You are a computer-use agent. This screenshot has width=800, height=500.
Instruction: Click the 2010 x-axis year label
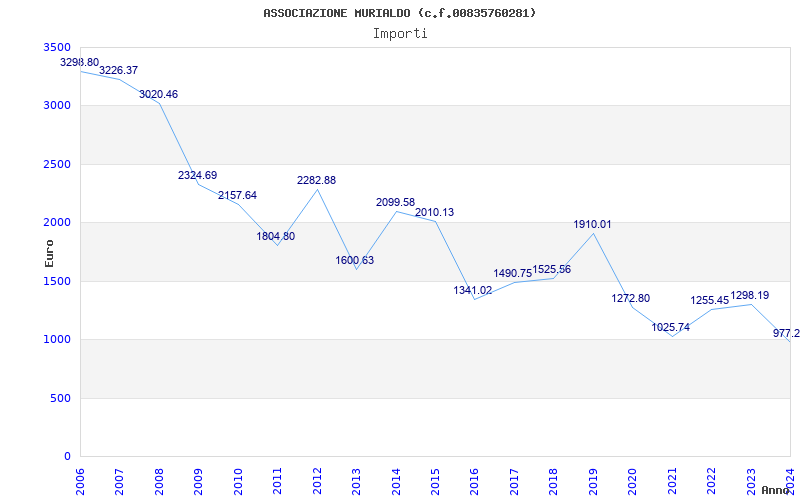[x=238, y=482]
